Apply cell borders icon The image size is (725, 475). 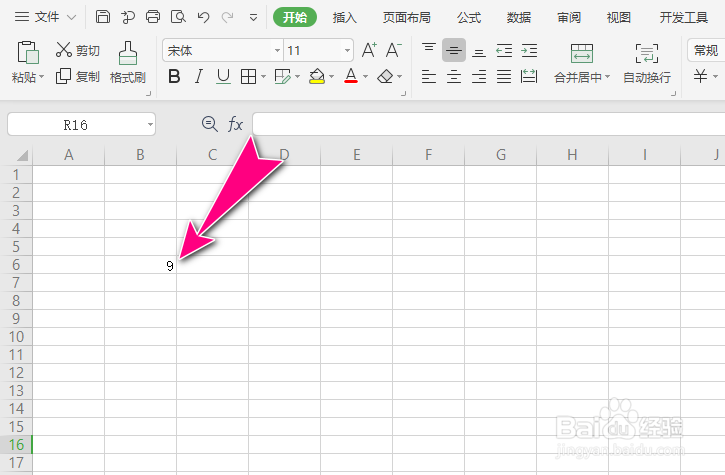pos(248,76)
